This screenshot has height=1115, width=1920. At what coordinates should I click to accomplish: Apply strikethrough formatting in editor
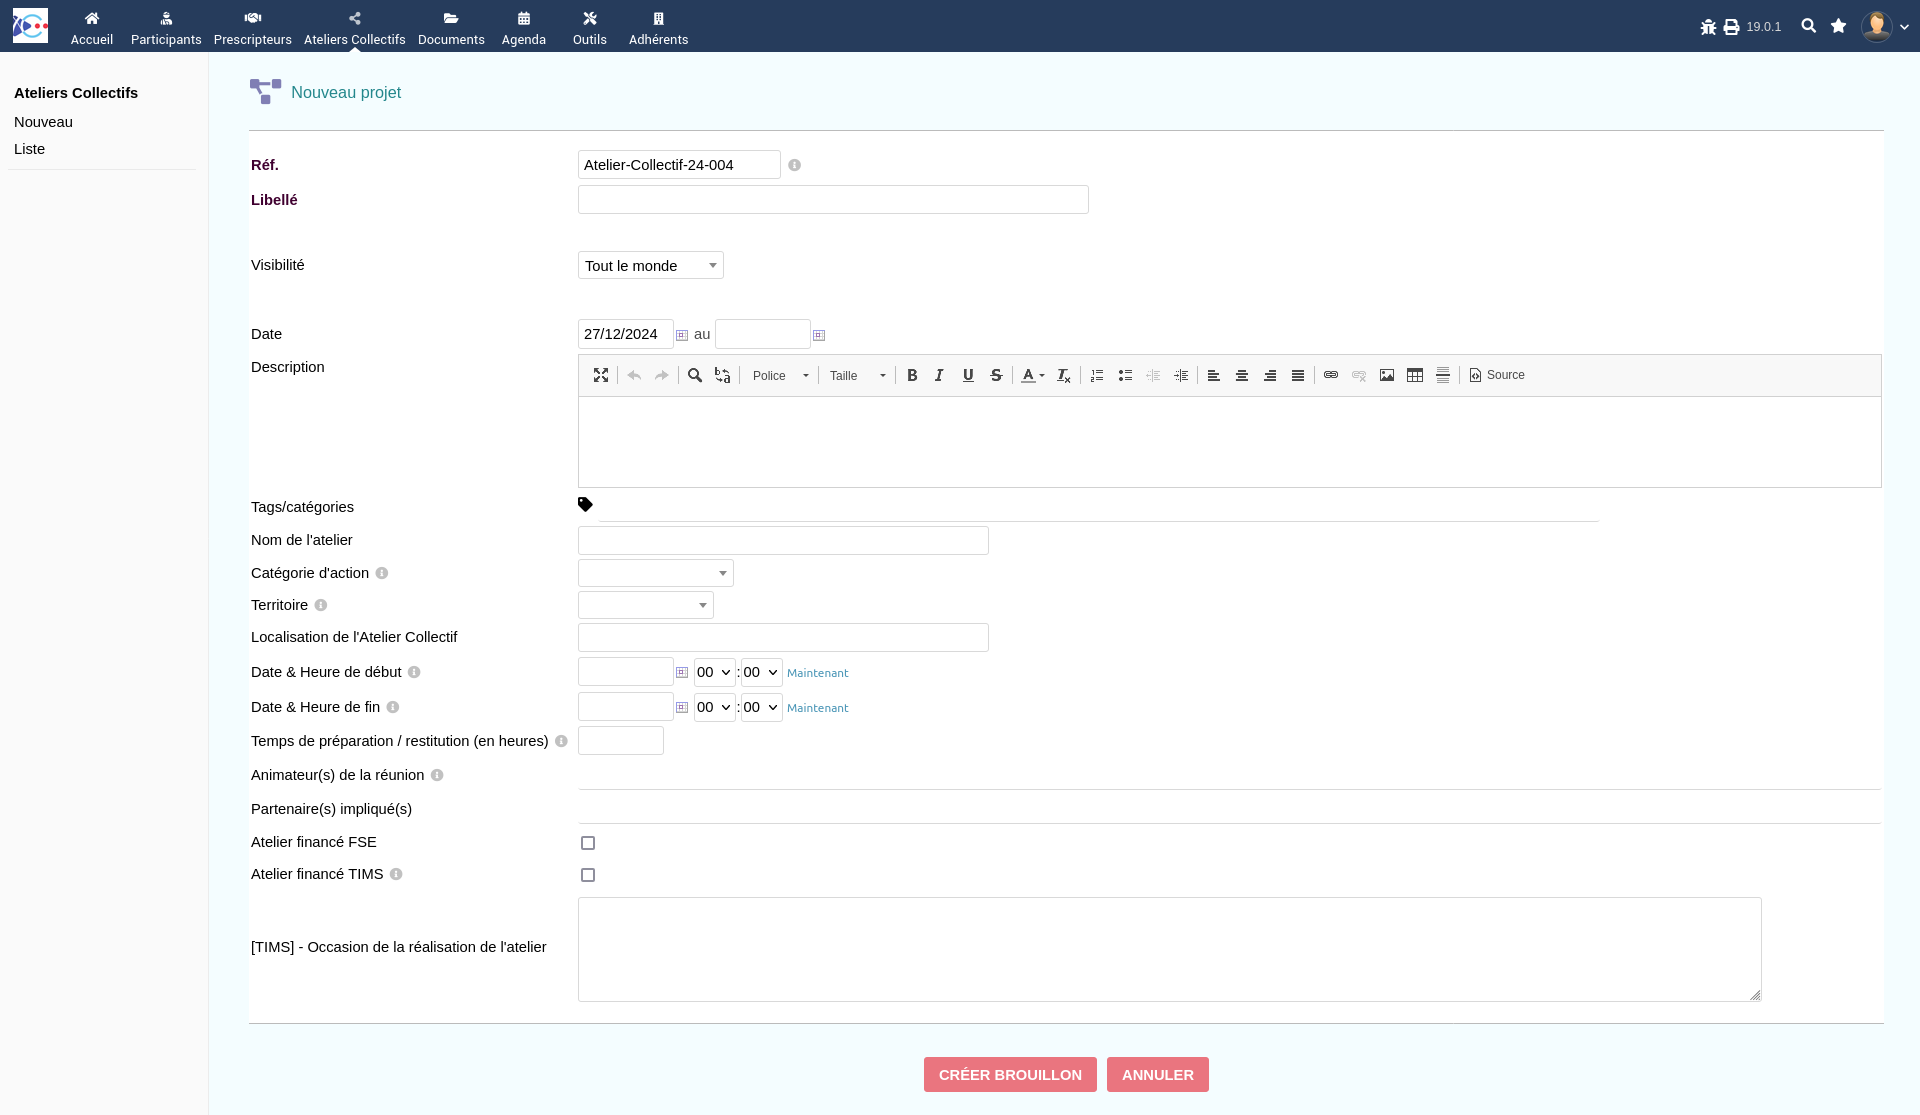(x=996, y=375)
